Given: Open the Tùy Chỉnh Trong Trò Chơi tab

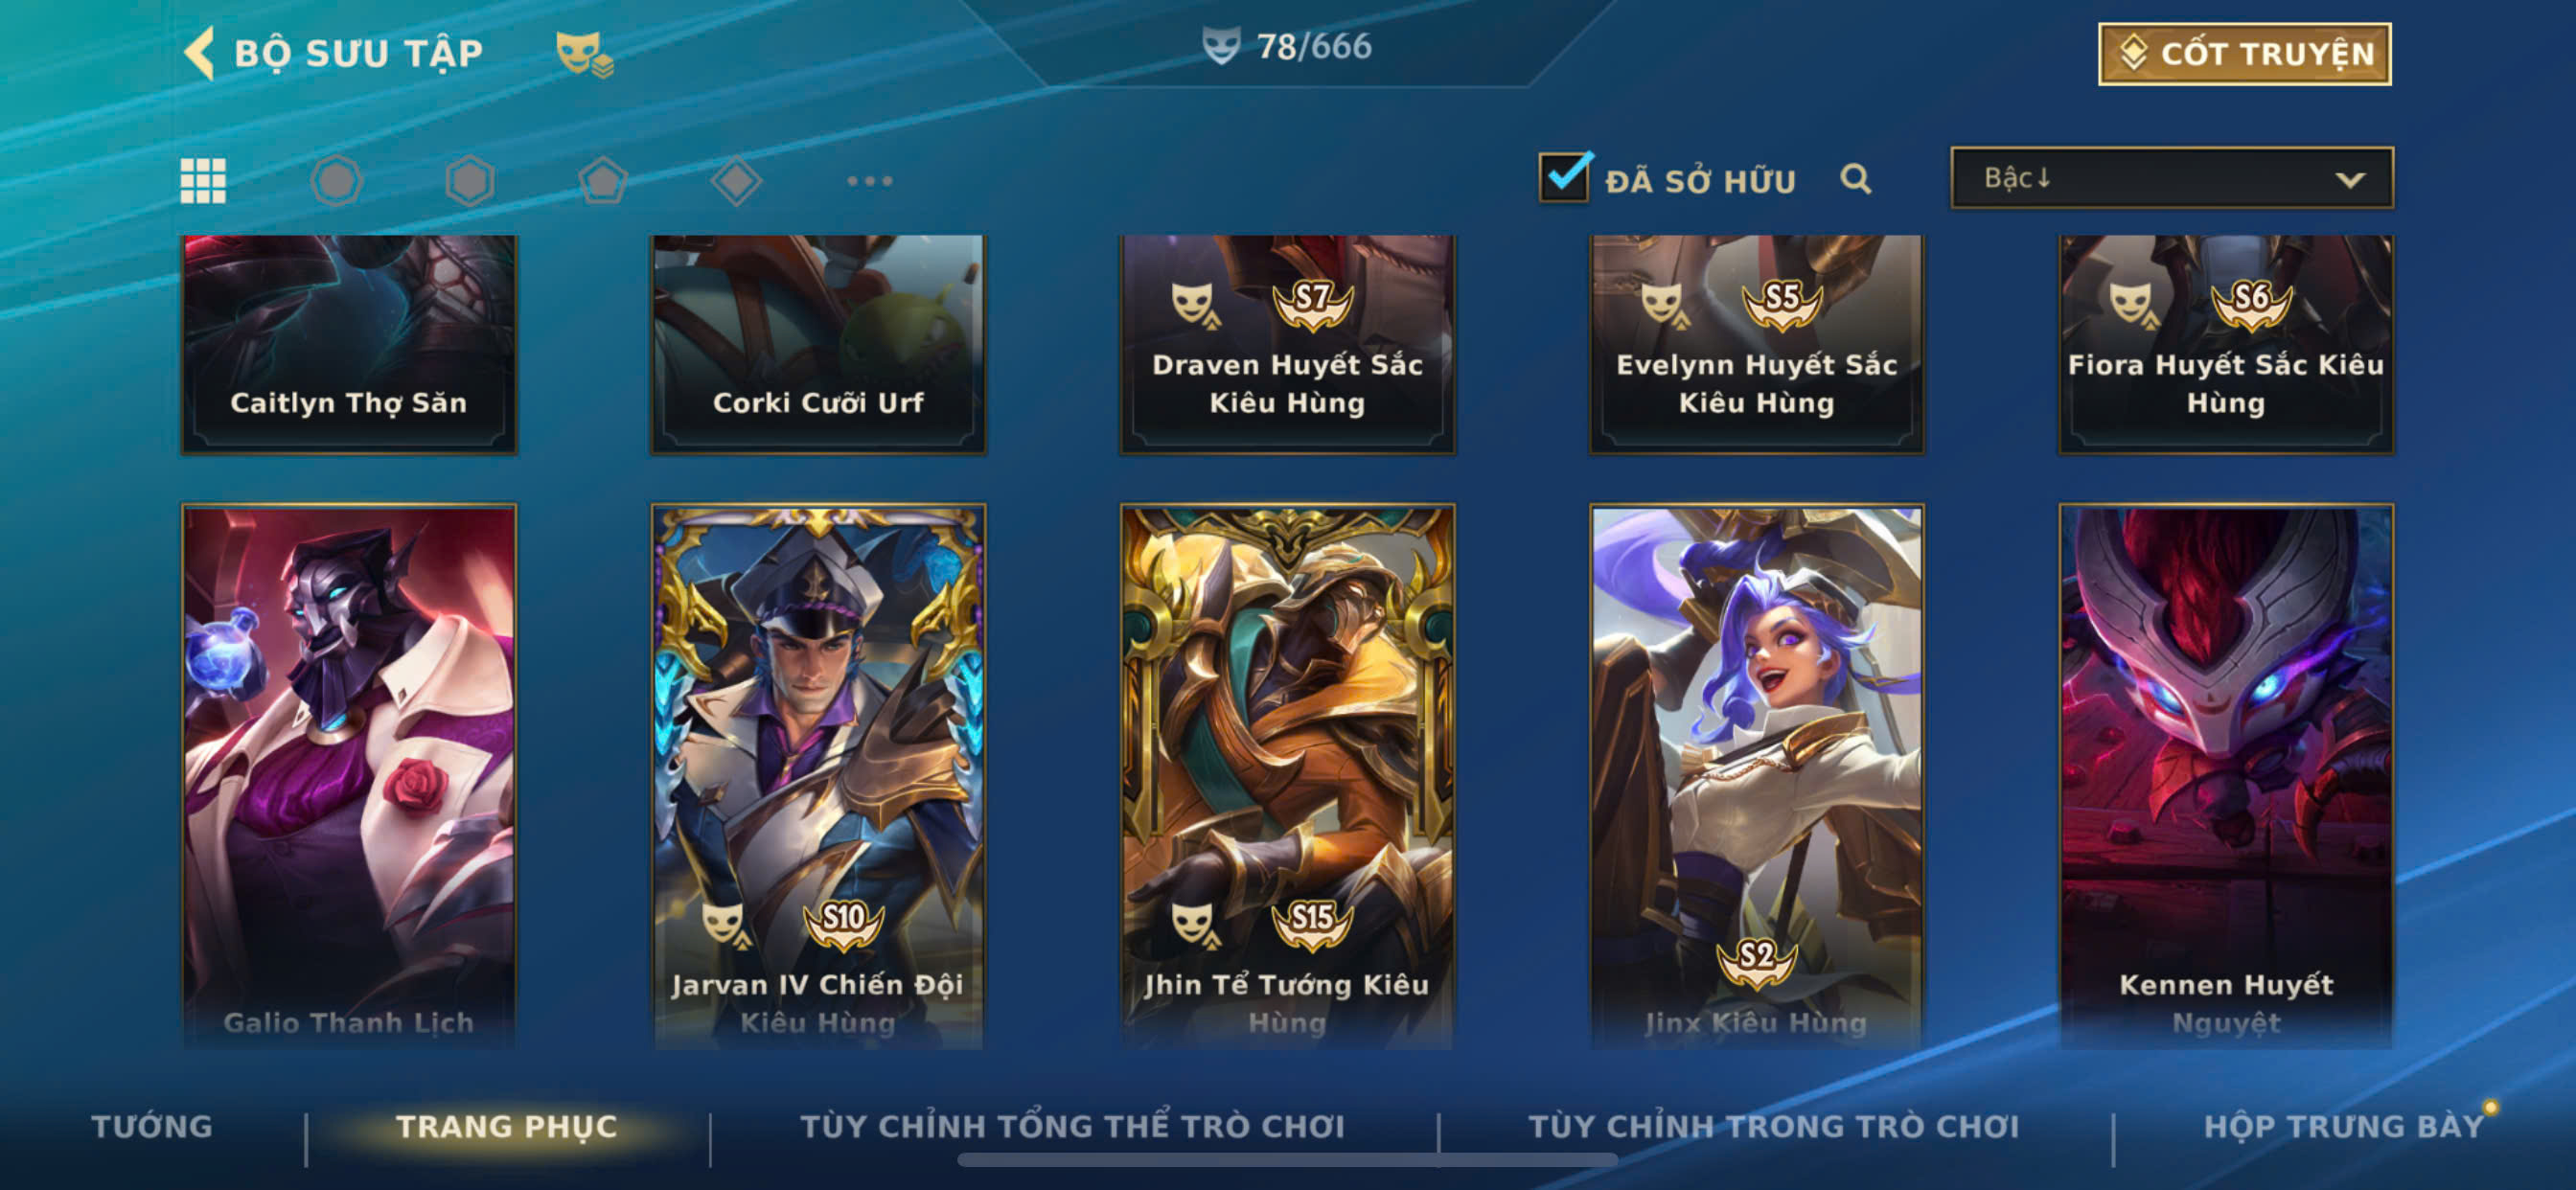Looking at the screenshot, I should coord(1774,1126).
